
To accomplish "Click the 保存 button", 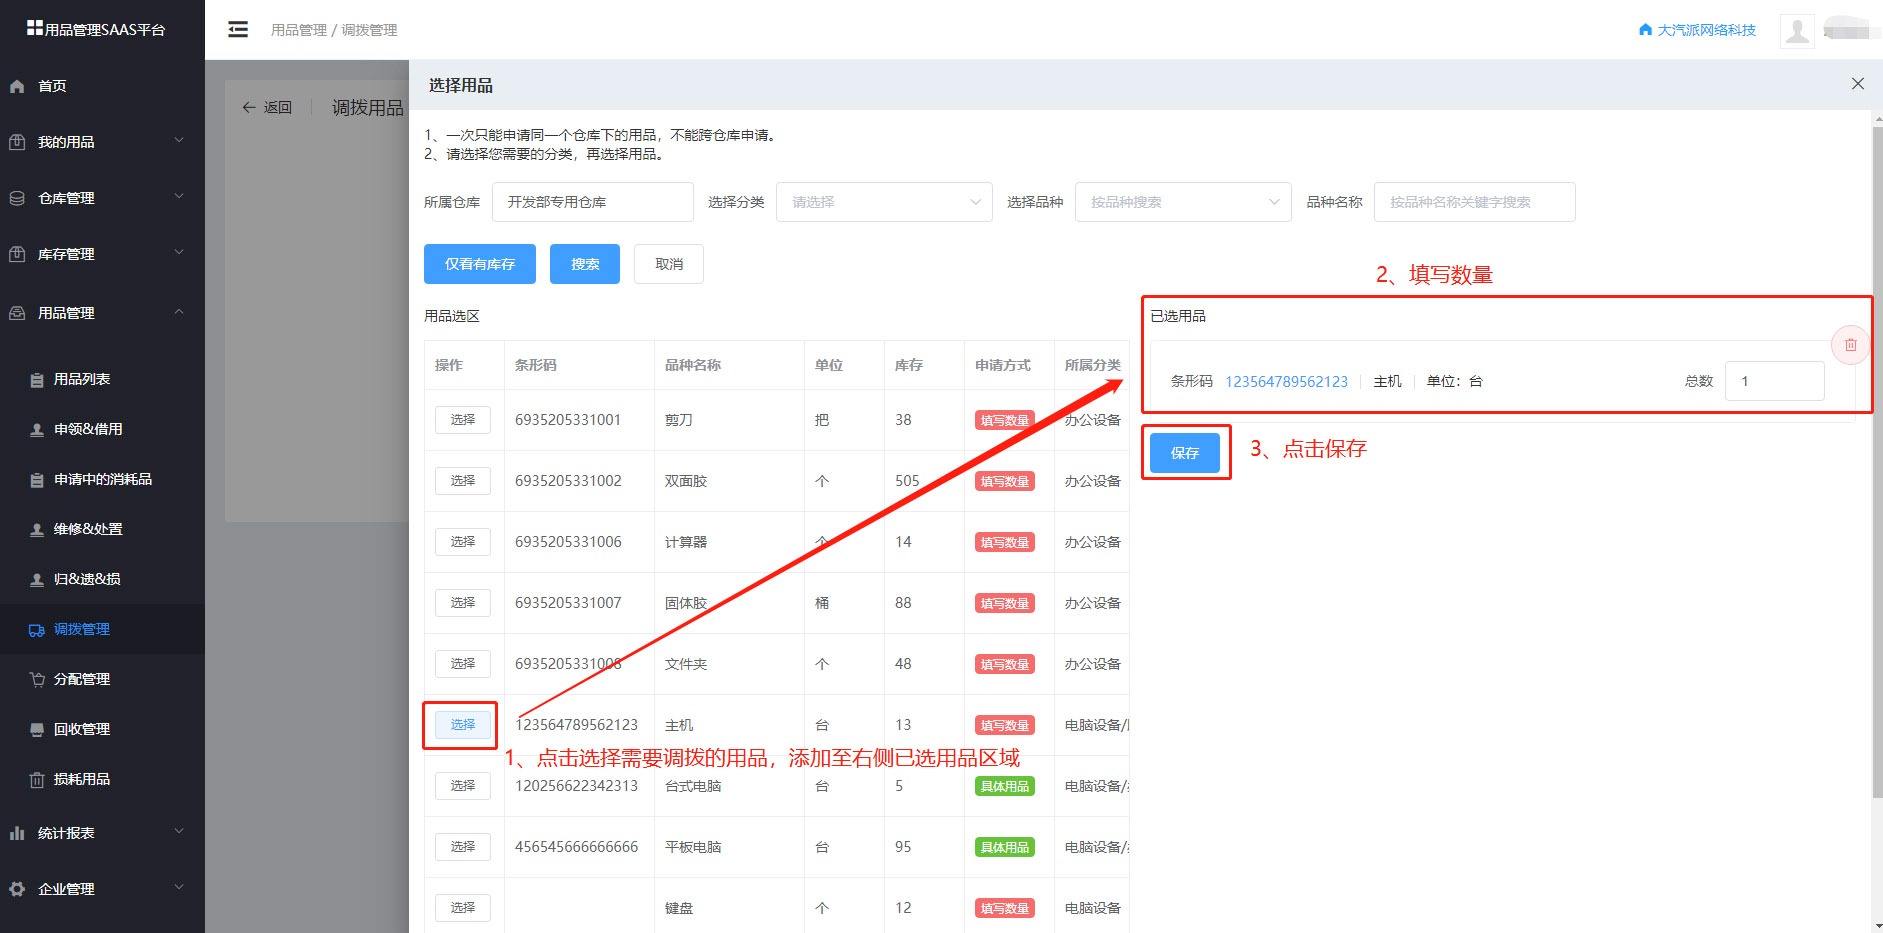I will (1185, 453).
